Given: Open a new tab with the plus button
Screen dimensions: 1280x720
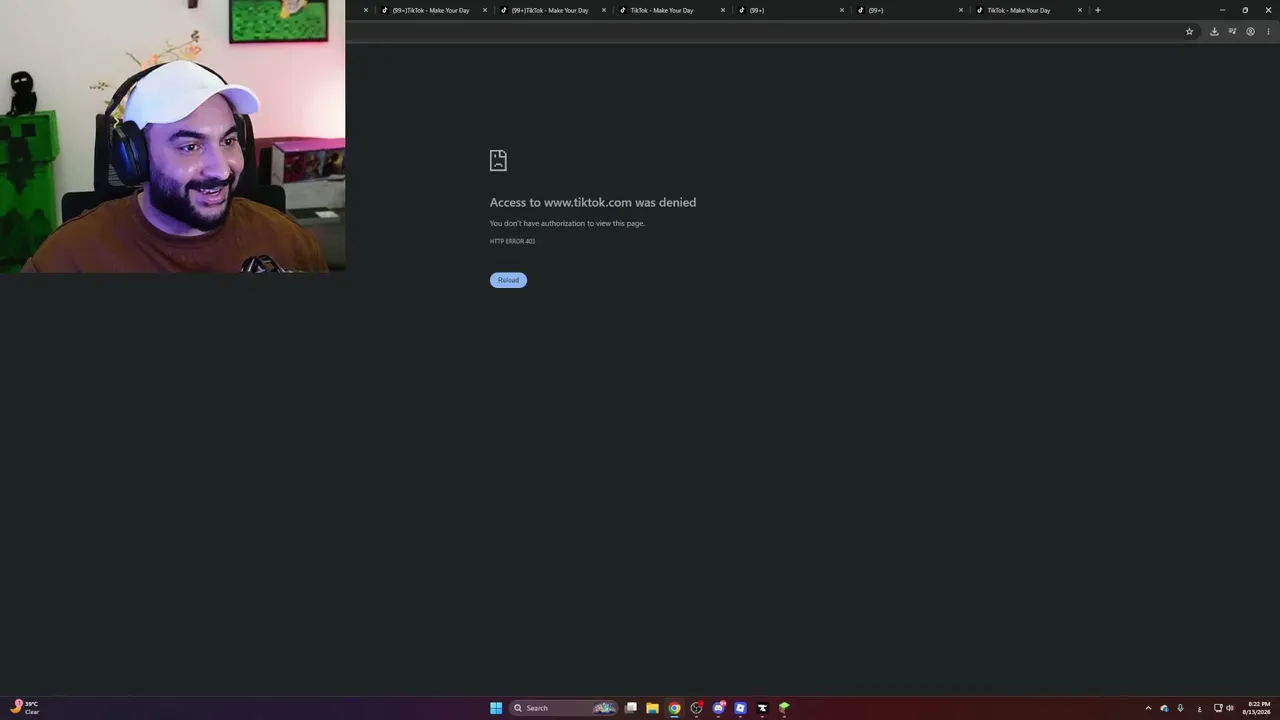Looking at the screenshot, I should 1097,10.
